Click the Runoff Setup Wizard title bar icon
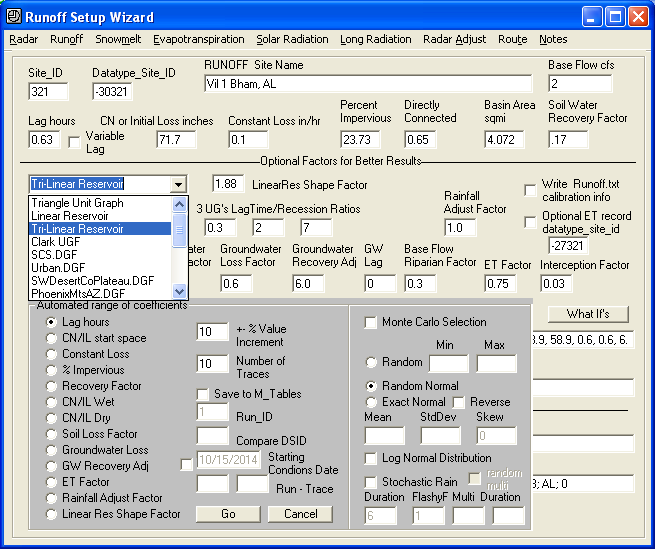 pyautogui.click(x=12, y=16)
